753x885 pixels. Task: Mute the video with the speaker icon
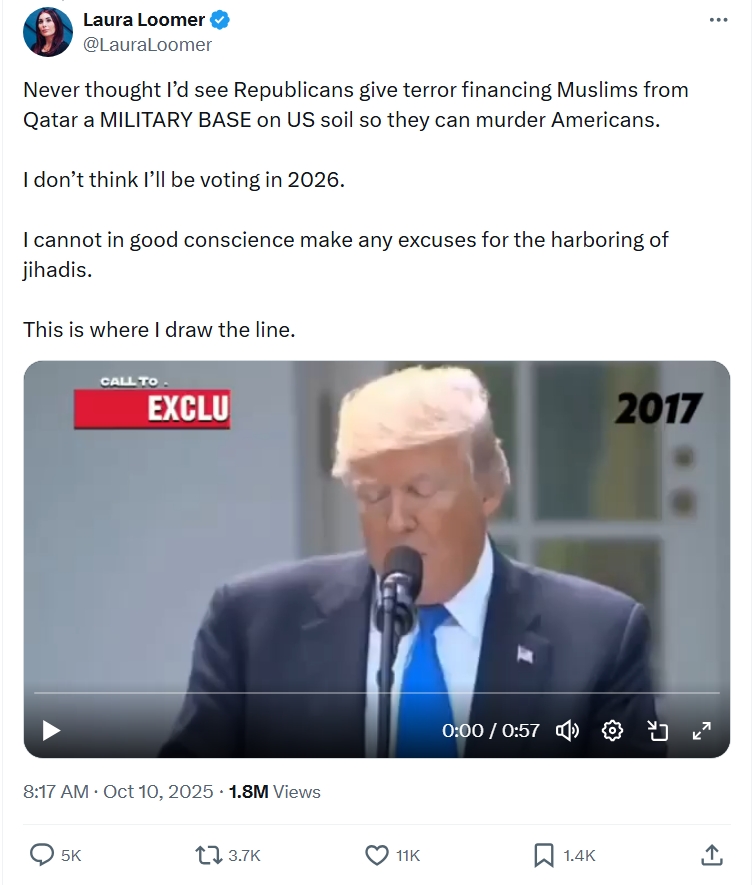567,730
